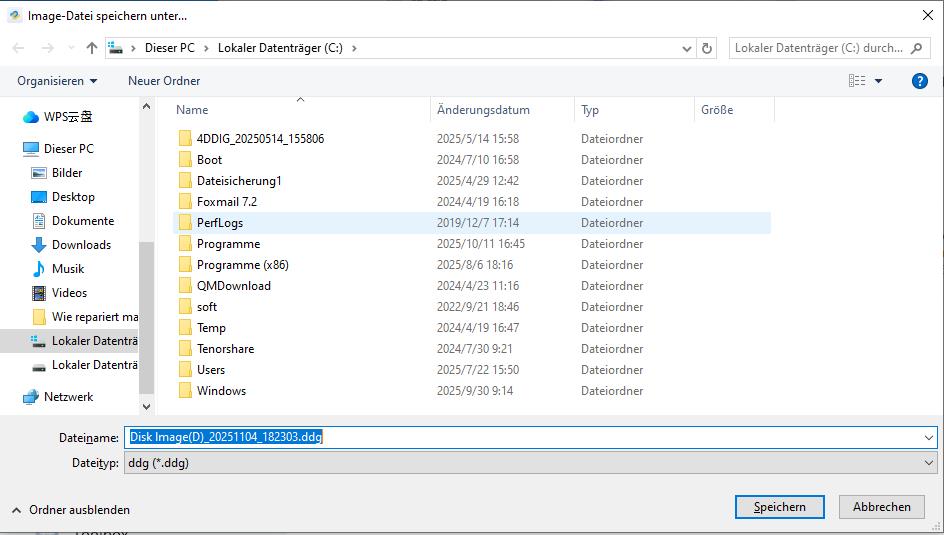Click Neuer Ordner in toolbar
This screenshot has width=944, height=535.
point(164,81)
